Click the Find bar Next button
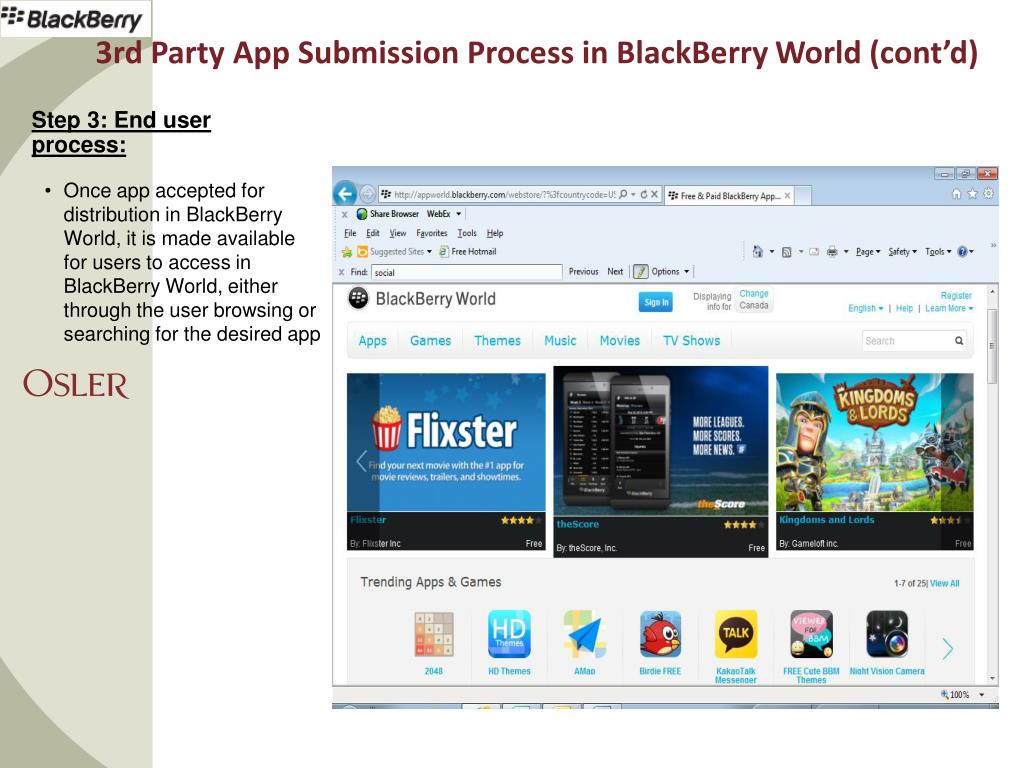Image resolution: width=1024 pixels, height=768 pixels. (615, 272)
